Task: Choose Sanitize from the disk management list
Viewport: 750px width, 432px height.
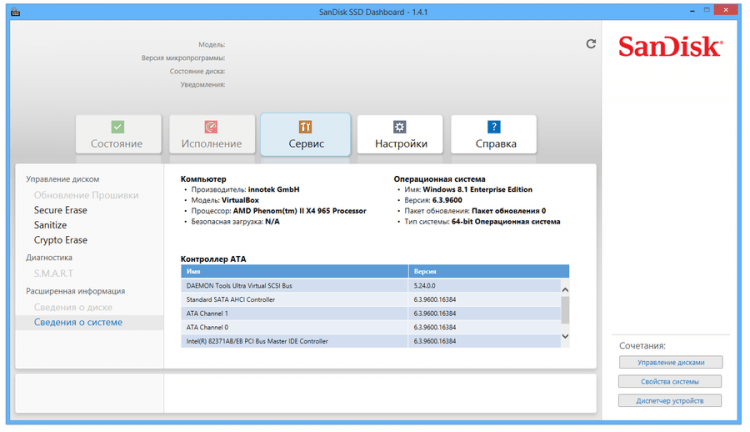Action: pos(51,225)
